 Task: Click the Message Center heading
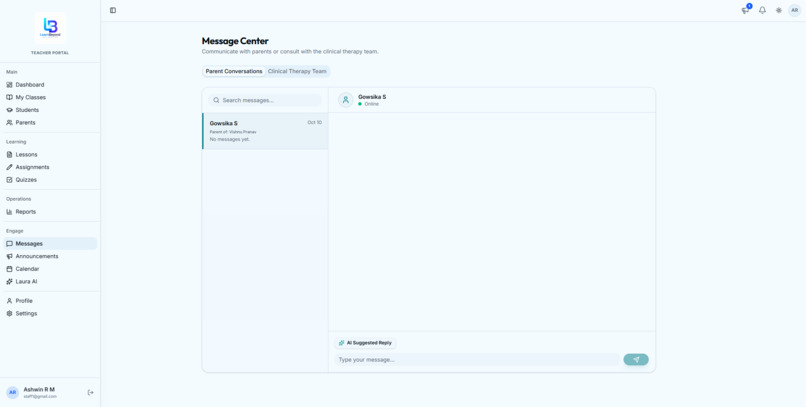click(x=235, y=41)
